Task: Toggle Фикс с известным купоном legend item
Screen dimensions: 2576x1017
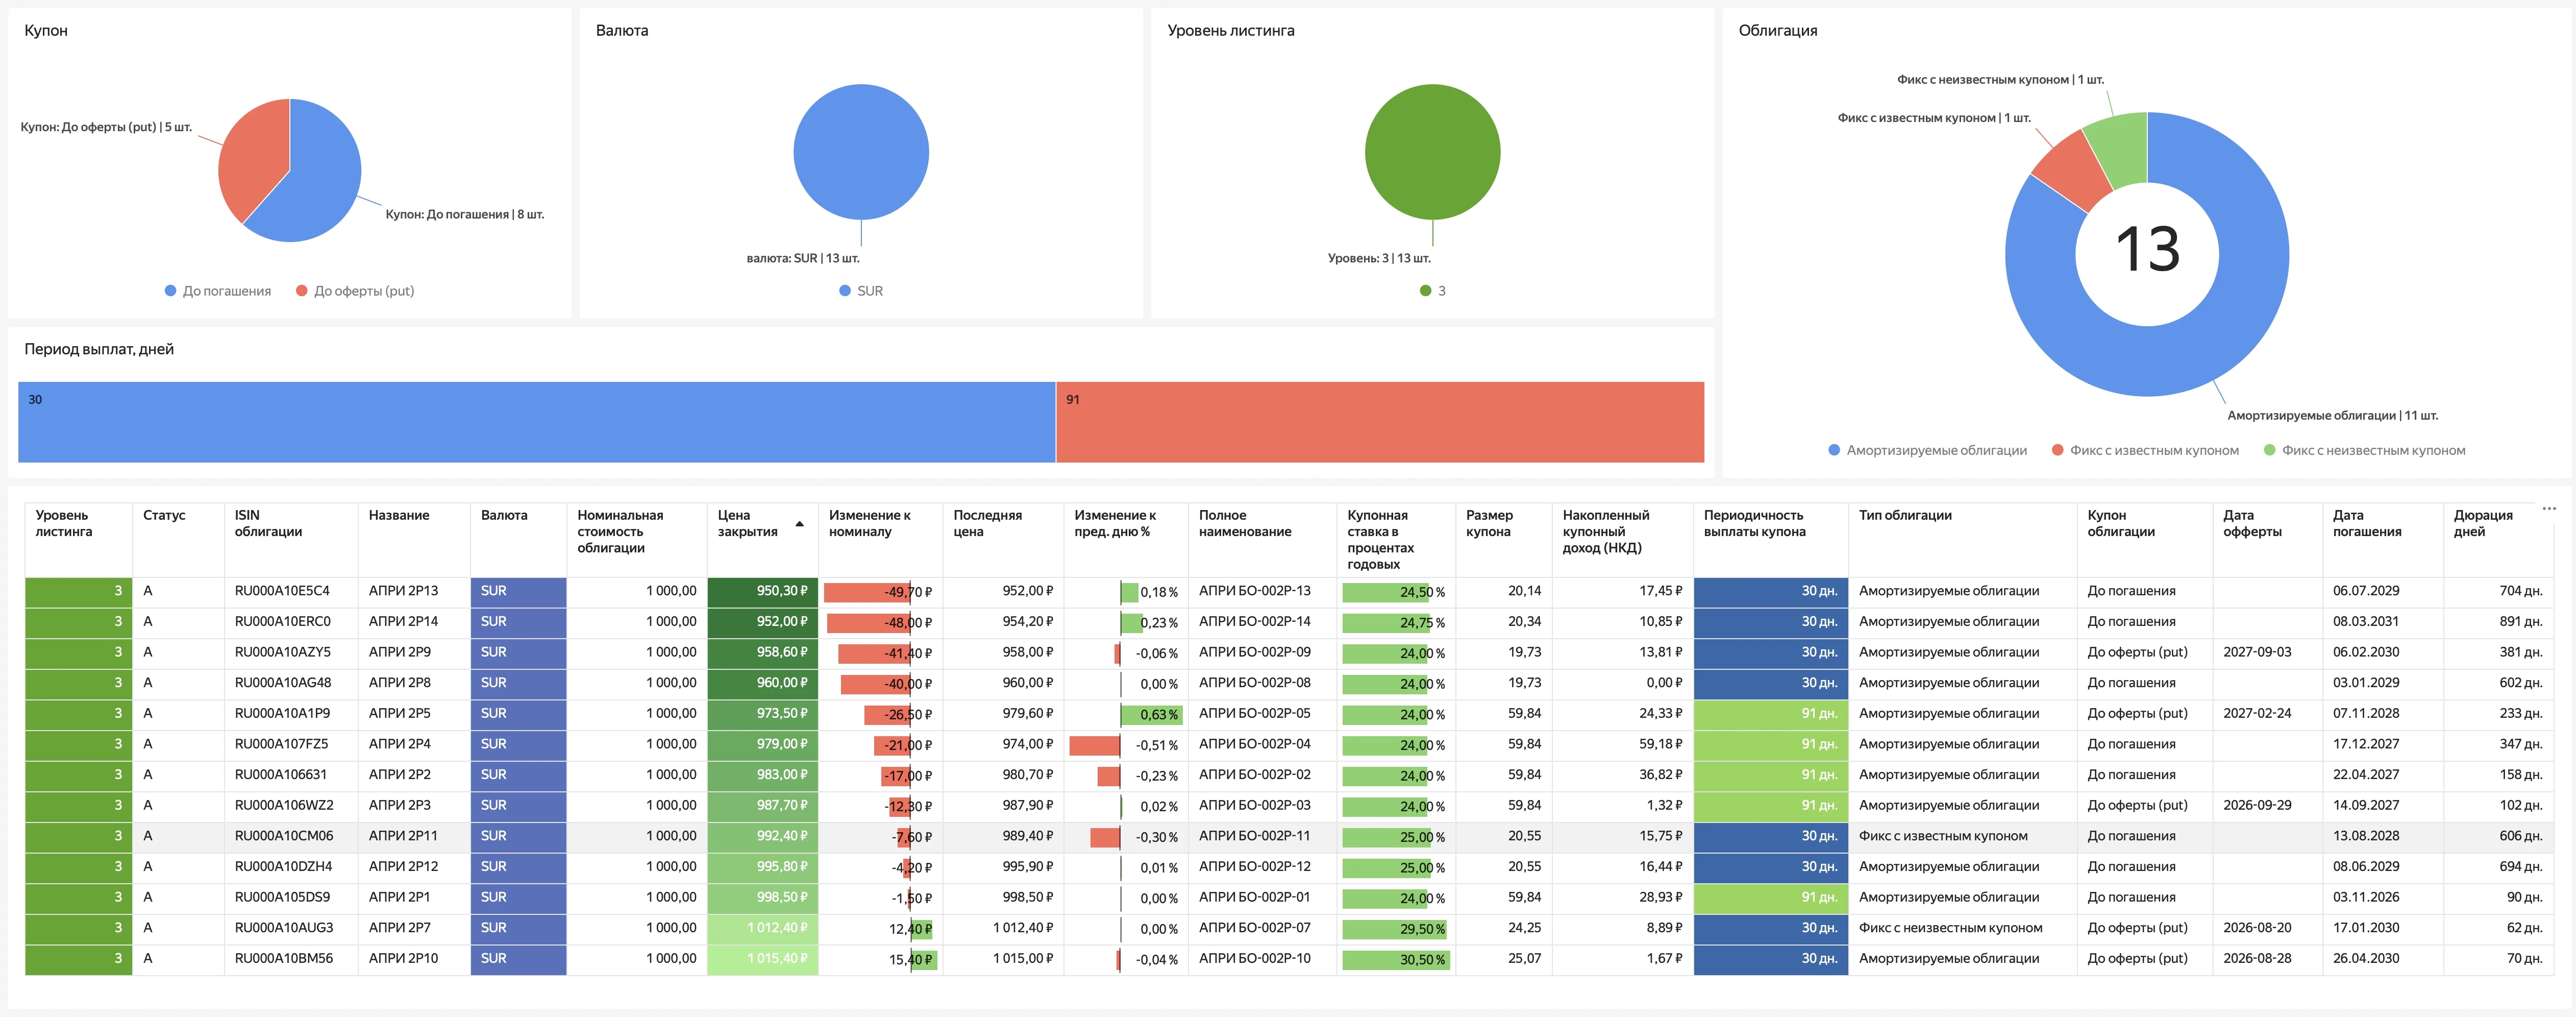Action: coord(2145,450)
